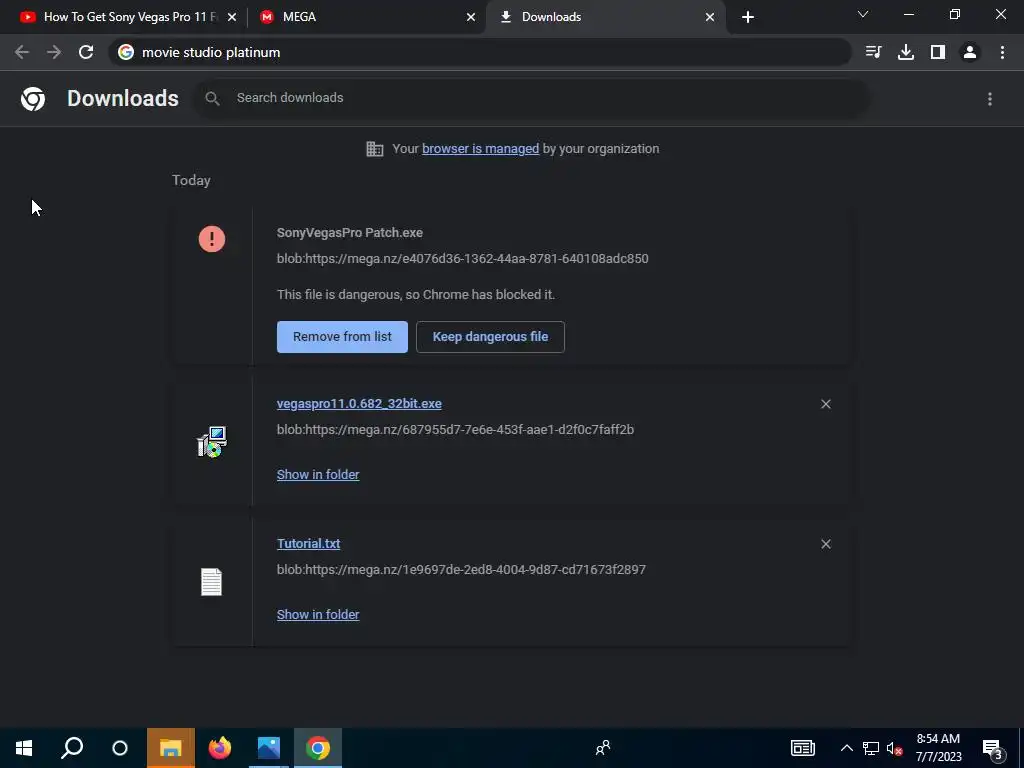Launch Firefox from taskbar
The width and height of the screenshot is (1024, 768).
pos(219,748)
